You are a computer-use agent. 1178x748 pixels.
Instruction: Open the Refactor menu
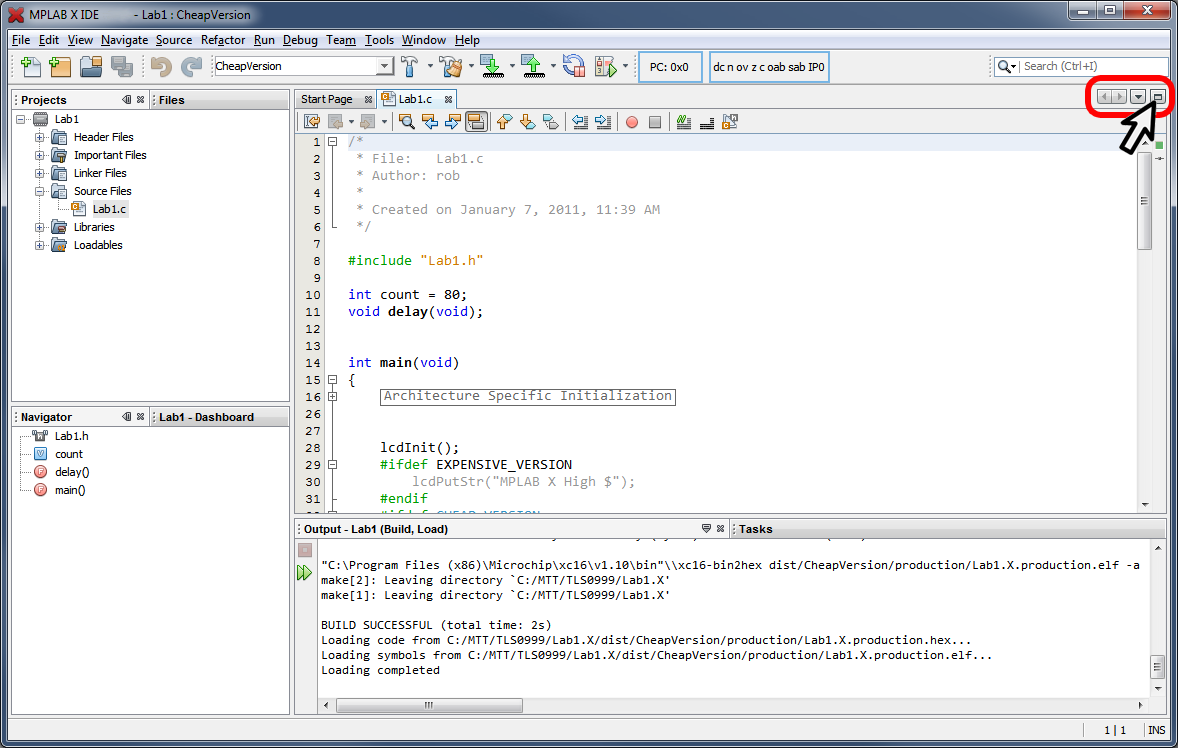(x=223, y=40)
